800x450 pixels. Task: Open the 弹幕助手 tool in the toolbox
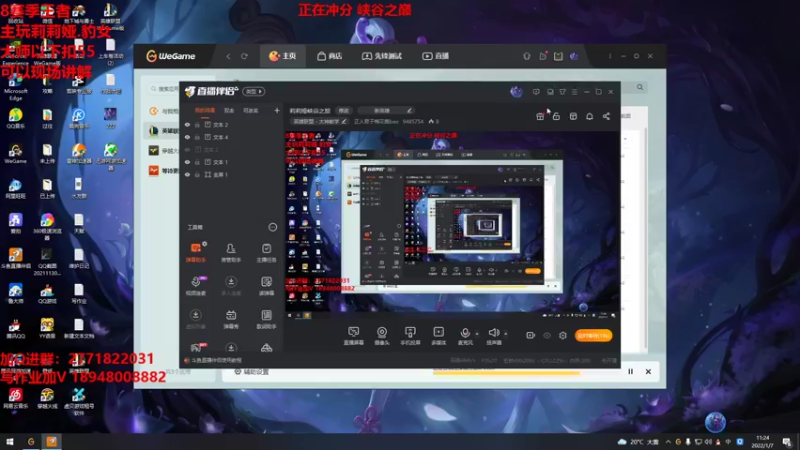click(196, 252)
